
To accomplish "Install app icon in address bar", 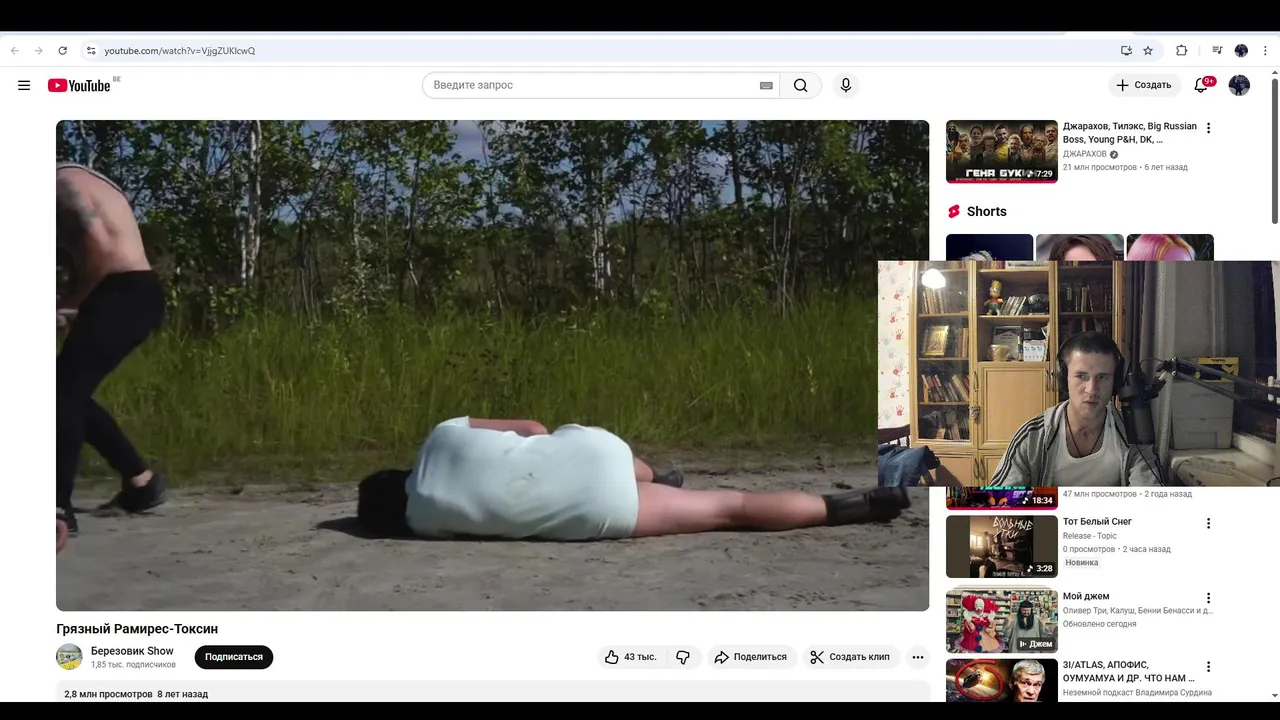I will tap(1126, 51).
